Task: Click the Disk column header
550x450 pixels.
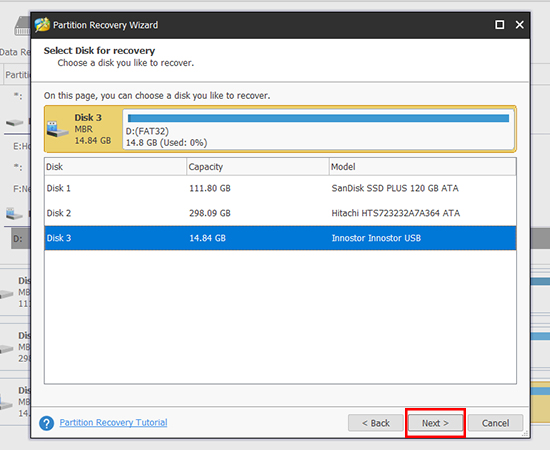Action: (x=115, y=167)
